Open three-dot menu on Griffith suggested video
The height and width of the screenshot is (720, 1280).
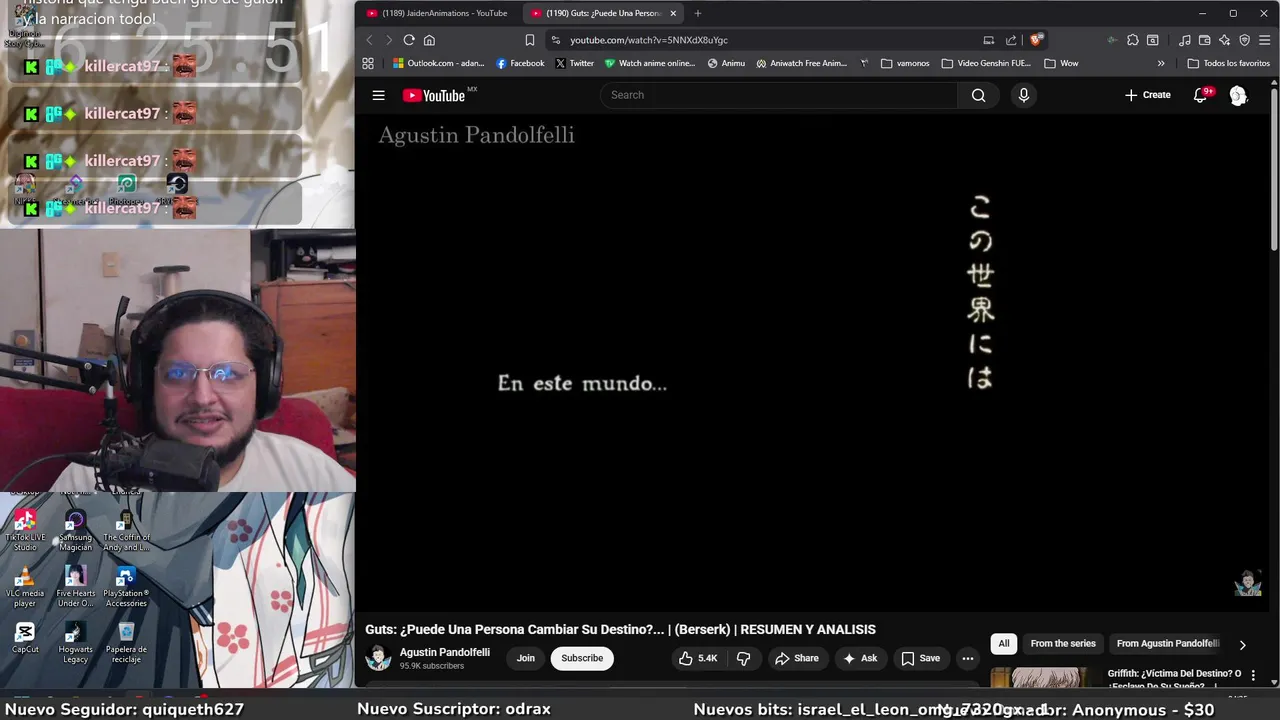tap(1253, 676)
